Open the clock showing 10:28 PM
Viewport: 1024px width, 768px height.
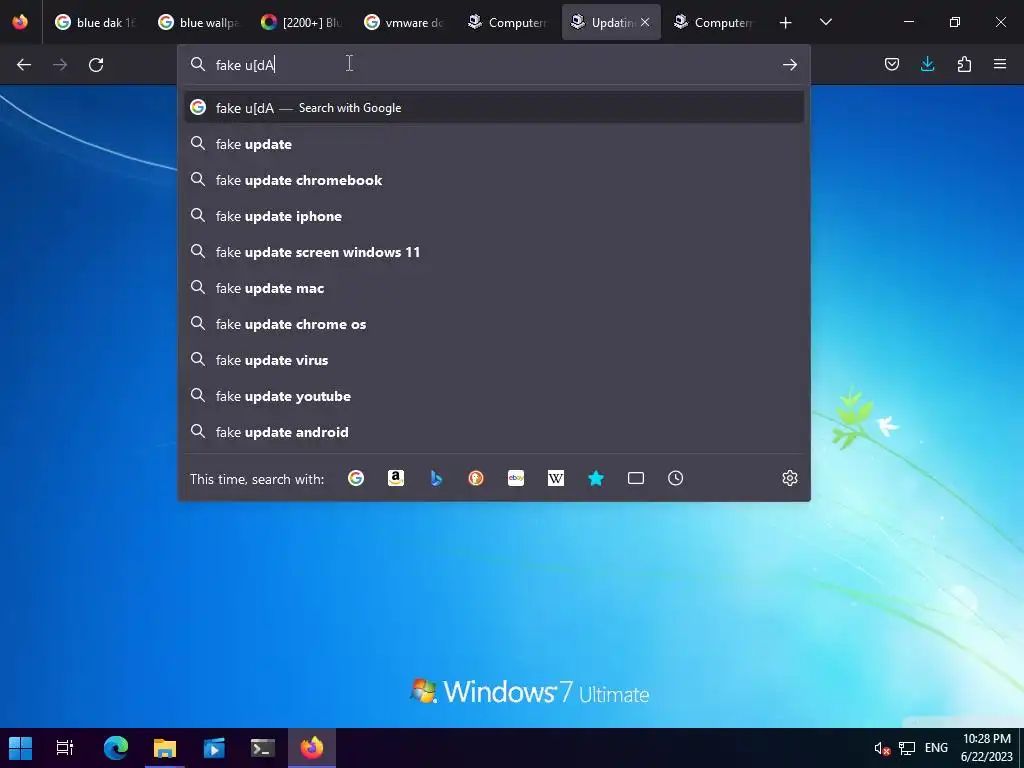point(986,748)
